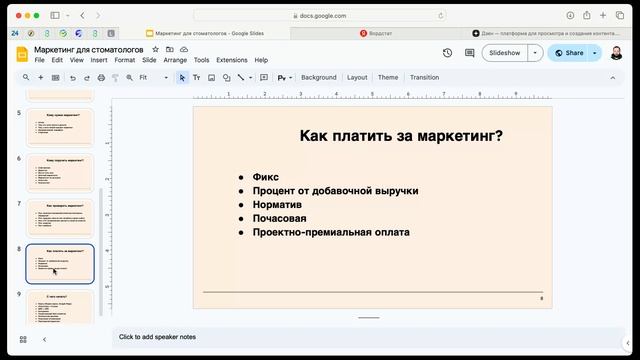
Task: Open the File menu
Action: [x=40, y=60]
